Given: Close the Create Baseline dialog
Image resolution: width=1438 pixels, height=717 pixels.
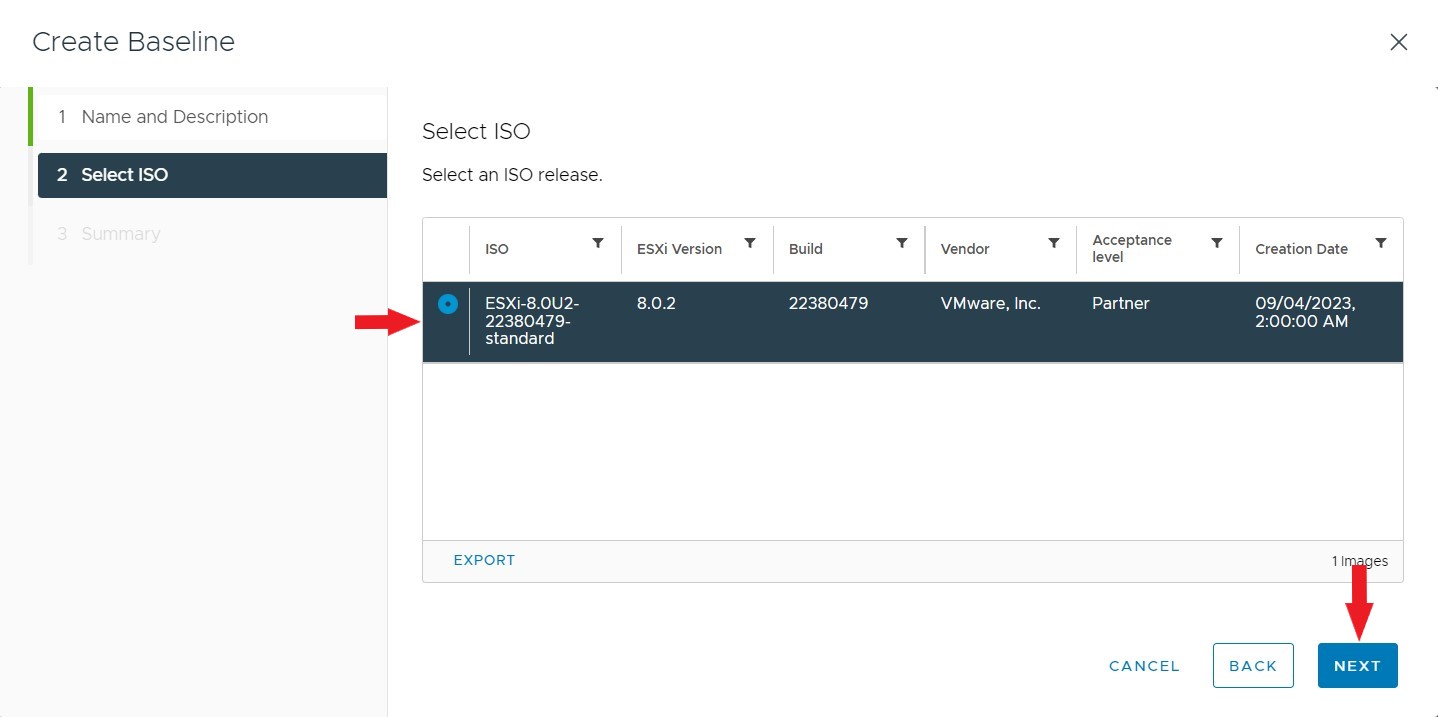Looking at the screenshot, I should pos(1399,42).
